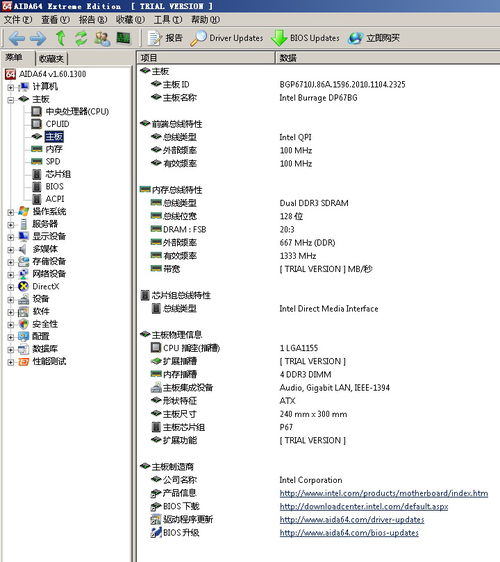This screenshot has height=562, width=500.
Task: Open intel.com motherboard product link
Action: [x=384, y=494]
